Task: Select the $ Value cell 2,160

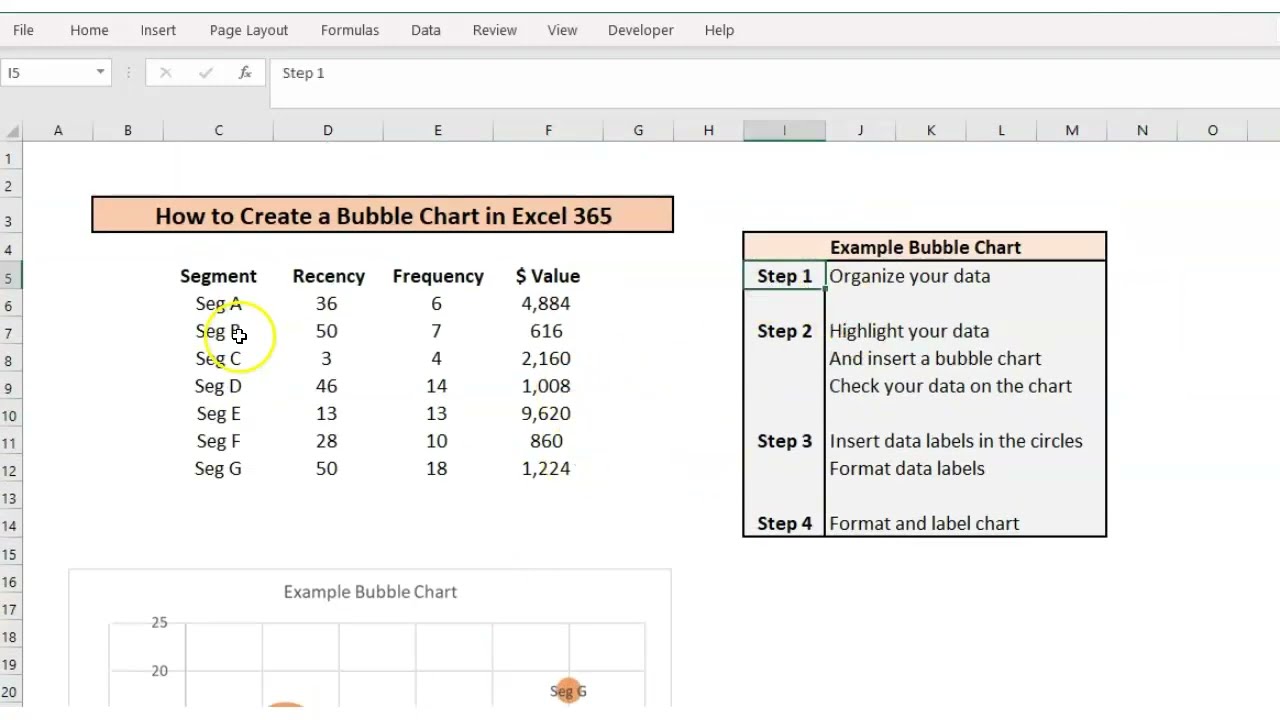Action: (546, 358)
